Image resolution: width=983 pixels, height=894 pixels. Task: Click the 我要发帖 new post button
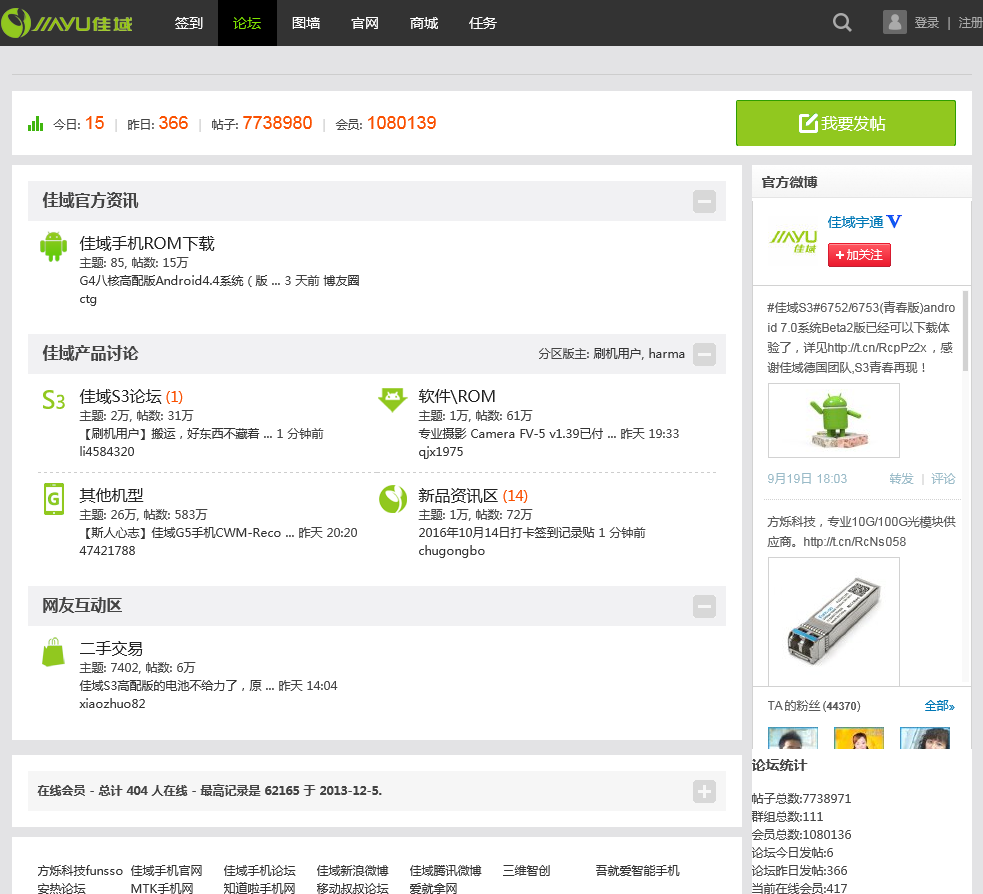pyautogui.click(x=846, y=123)
